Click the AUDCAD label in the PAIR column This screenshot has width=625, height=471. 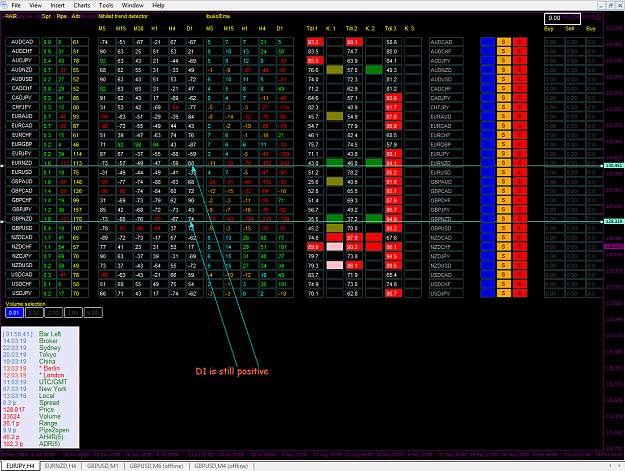22,42
